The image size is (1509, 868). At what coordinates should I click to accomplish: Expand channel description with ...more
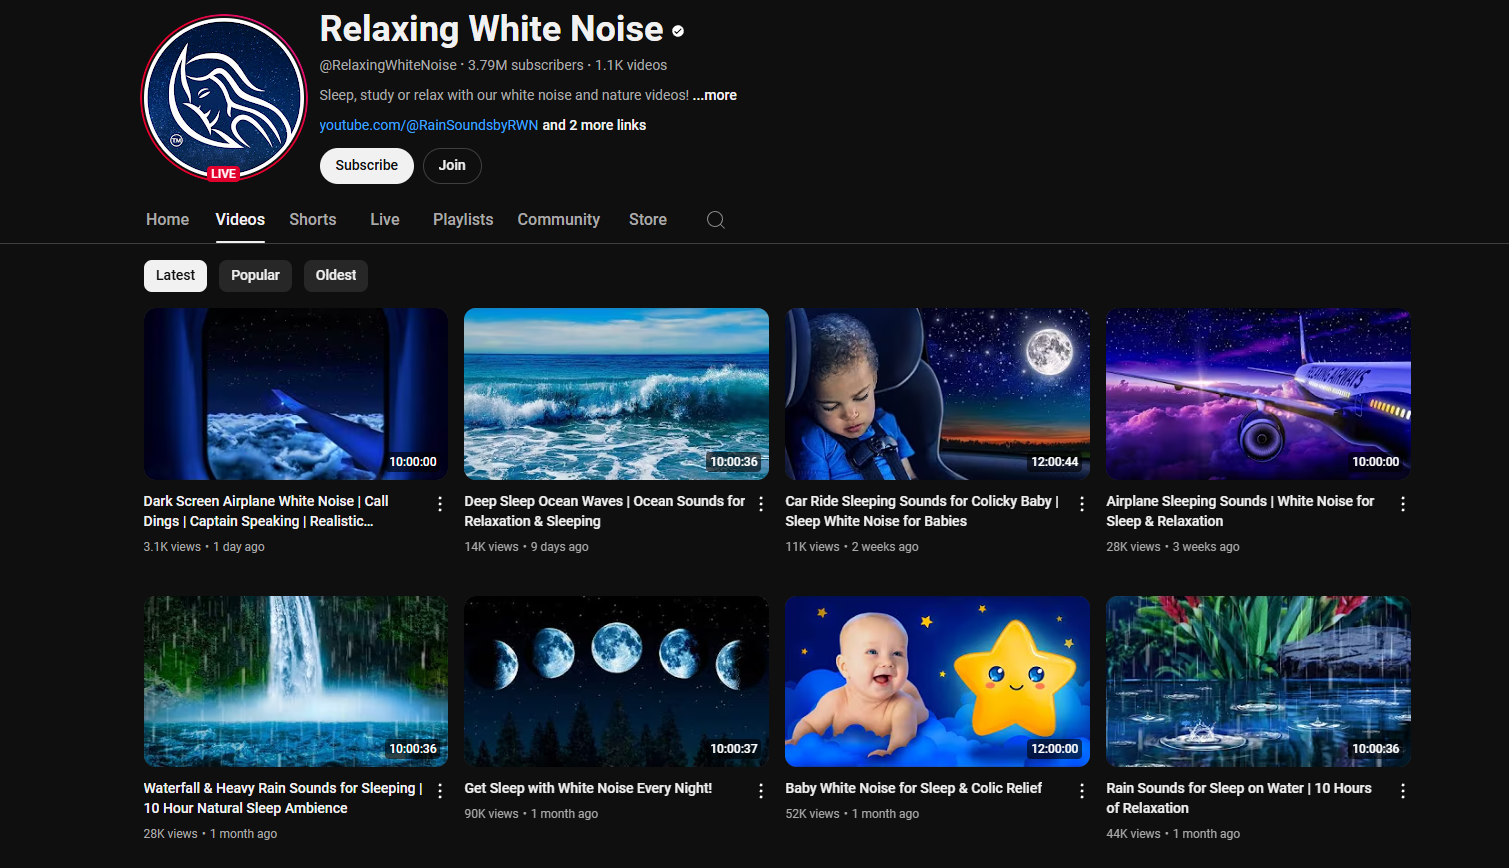tap(715, 95)
